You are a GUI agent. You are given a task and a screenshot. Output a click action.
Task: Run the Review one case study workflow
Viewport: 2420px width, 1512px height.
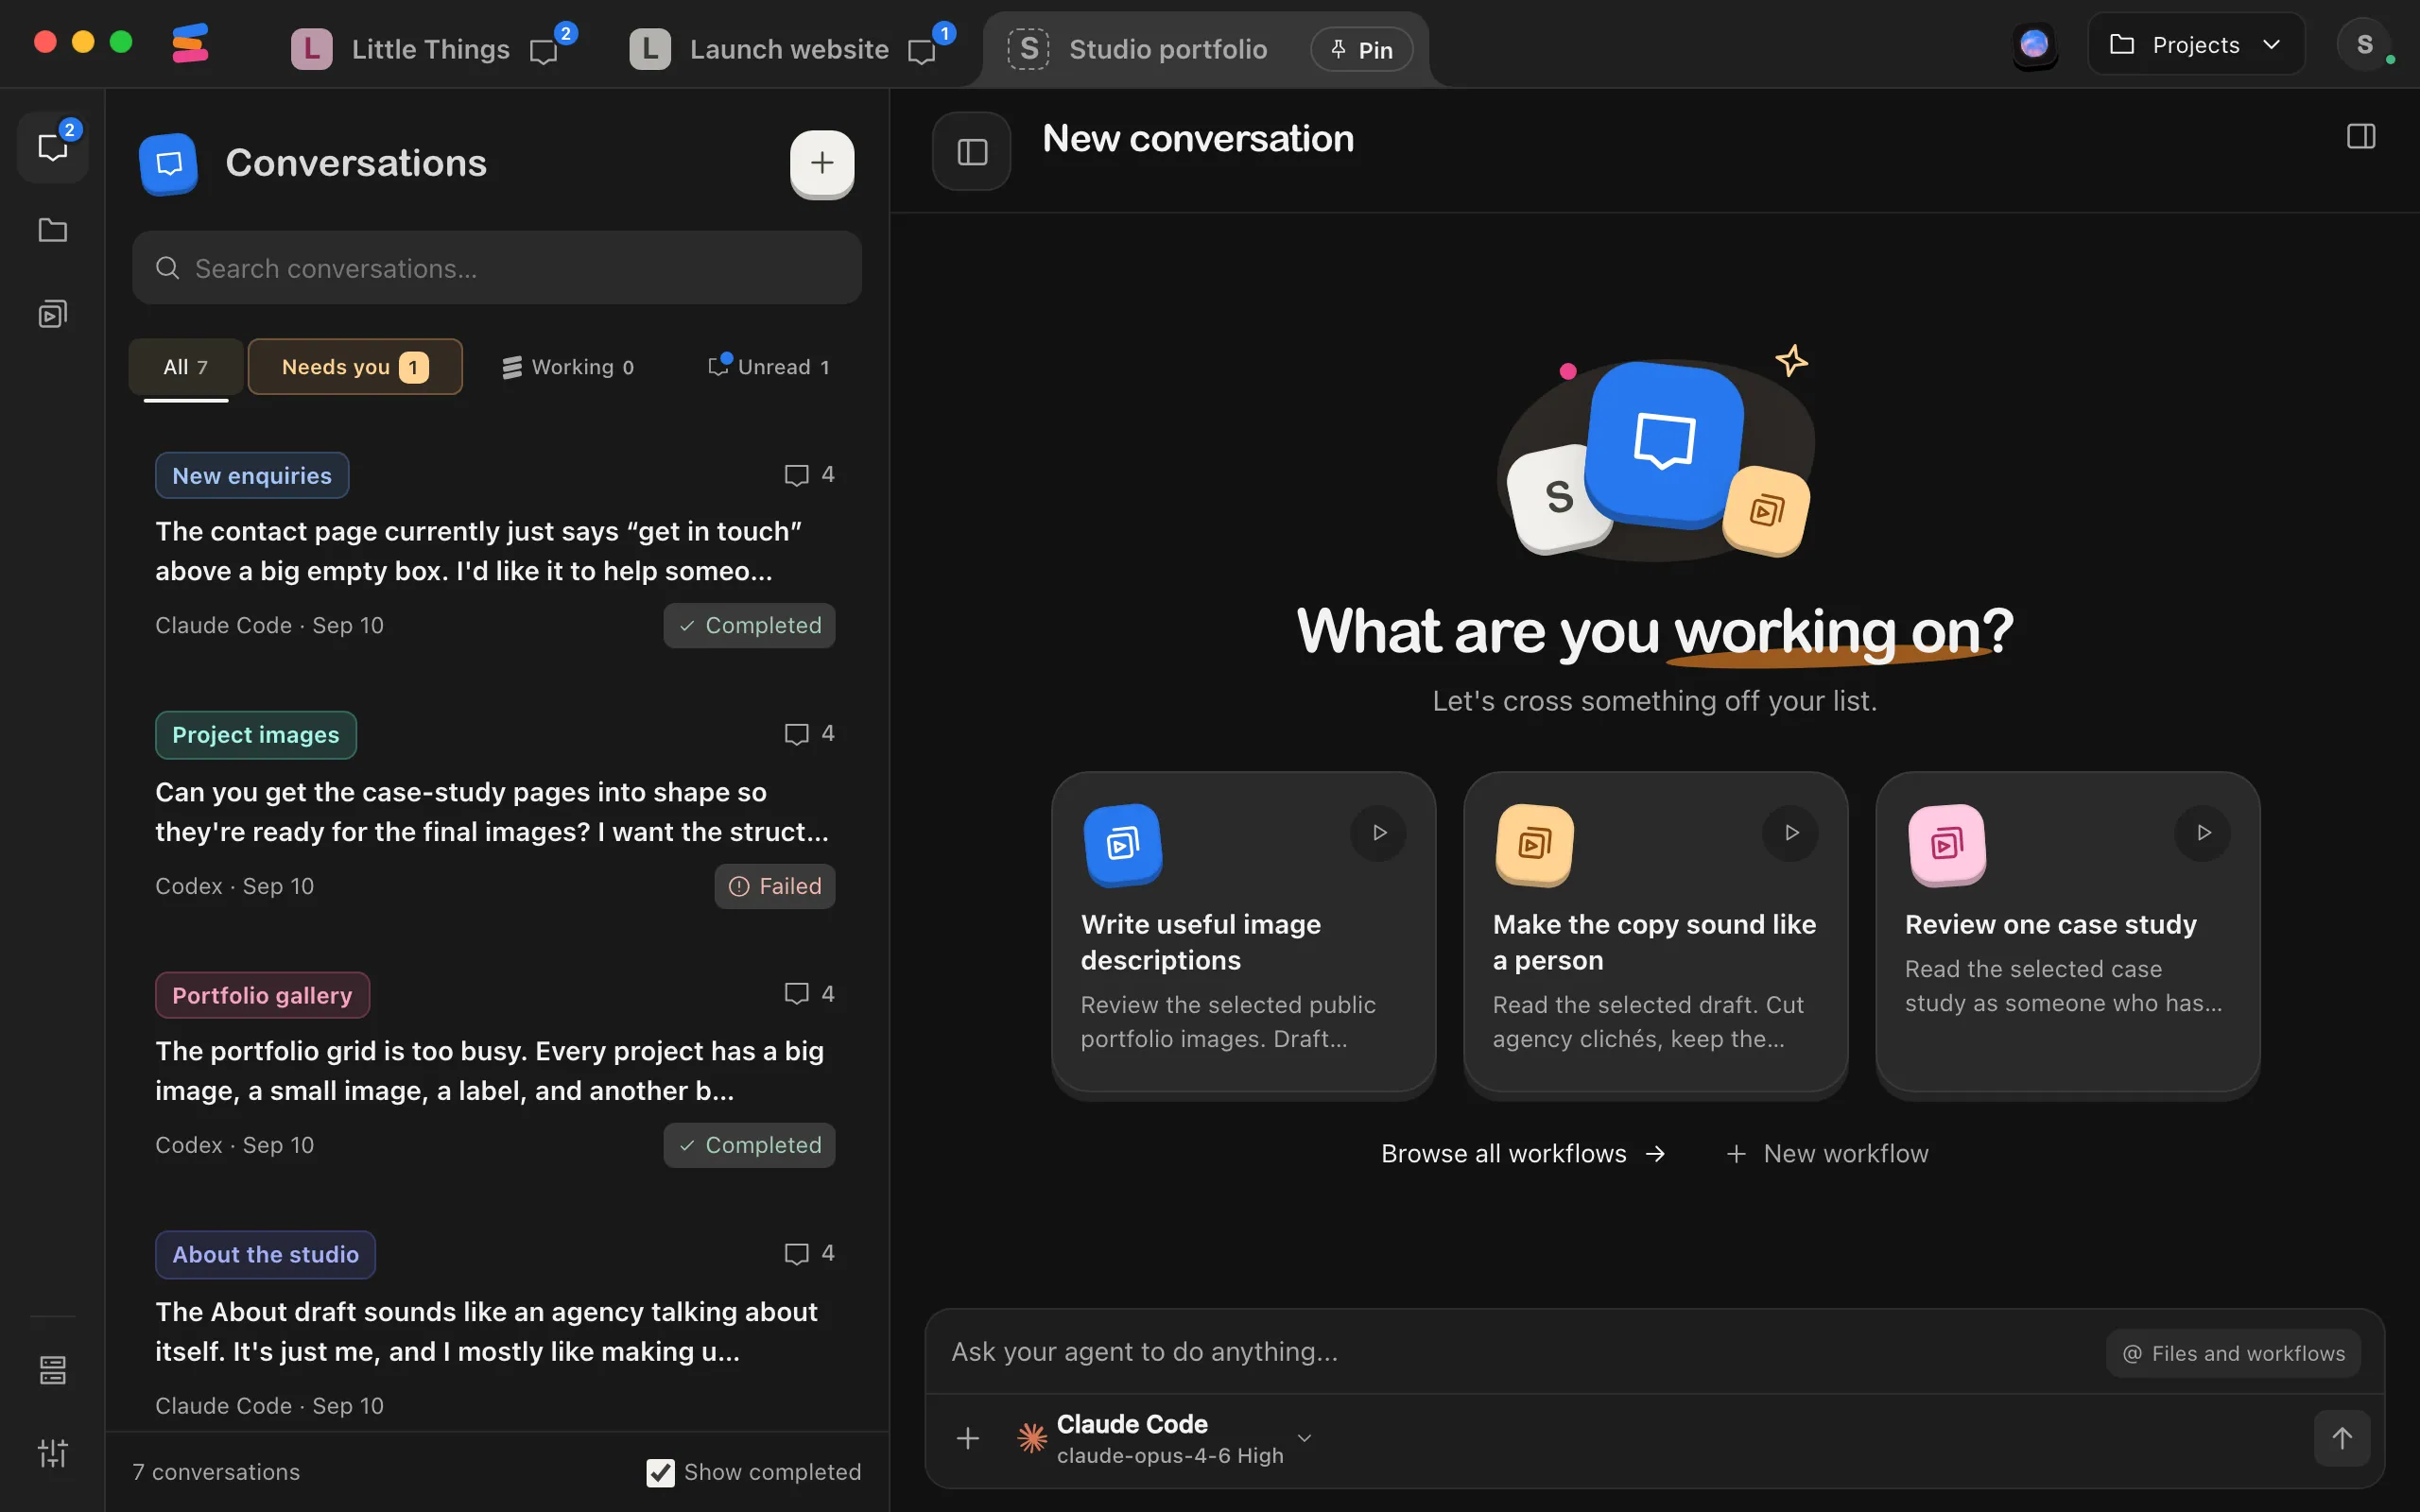[x=2203, y=832]
